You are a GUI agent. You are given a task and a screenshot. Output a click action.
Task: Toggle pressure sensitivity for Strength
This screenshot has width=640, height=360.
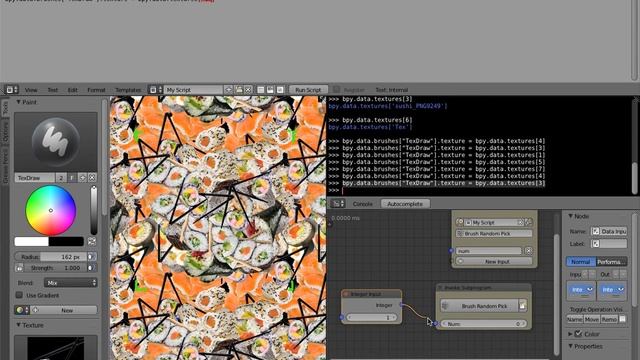point(92,268)
